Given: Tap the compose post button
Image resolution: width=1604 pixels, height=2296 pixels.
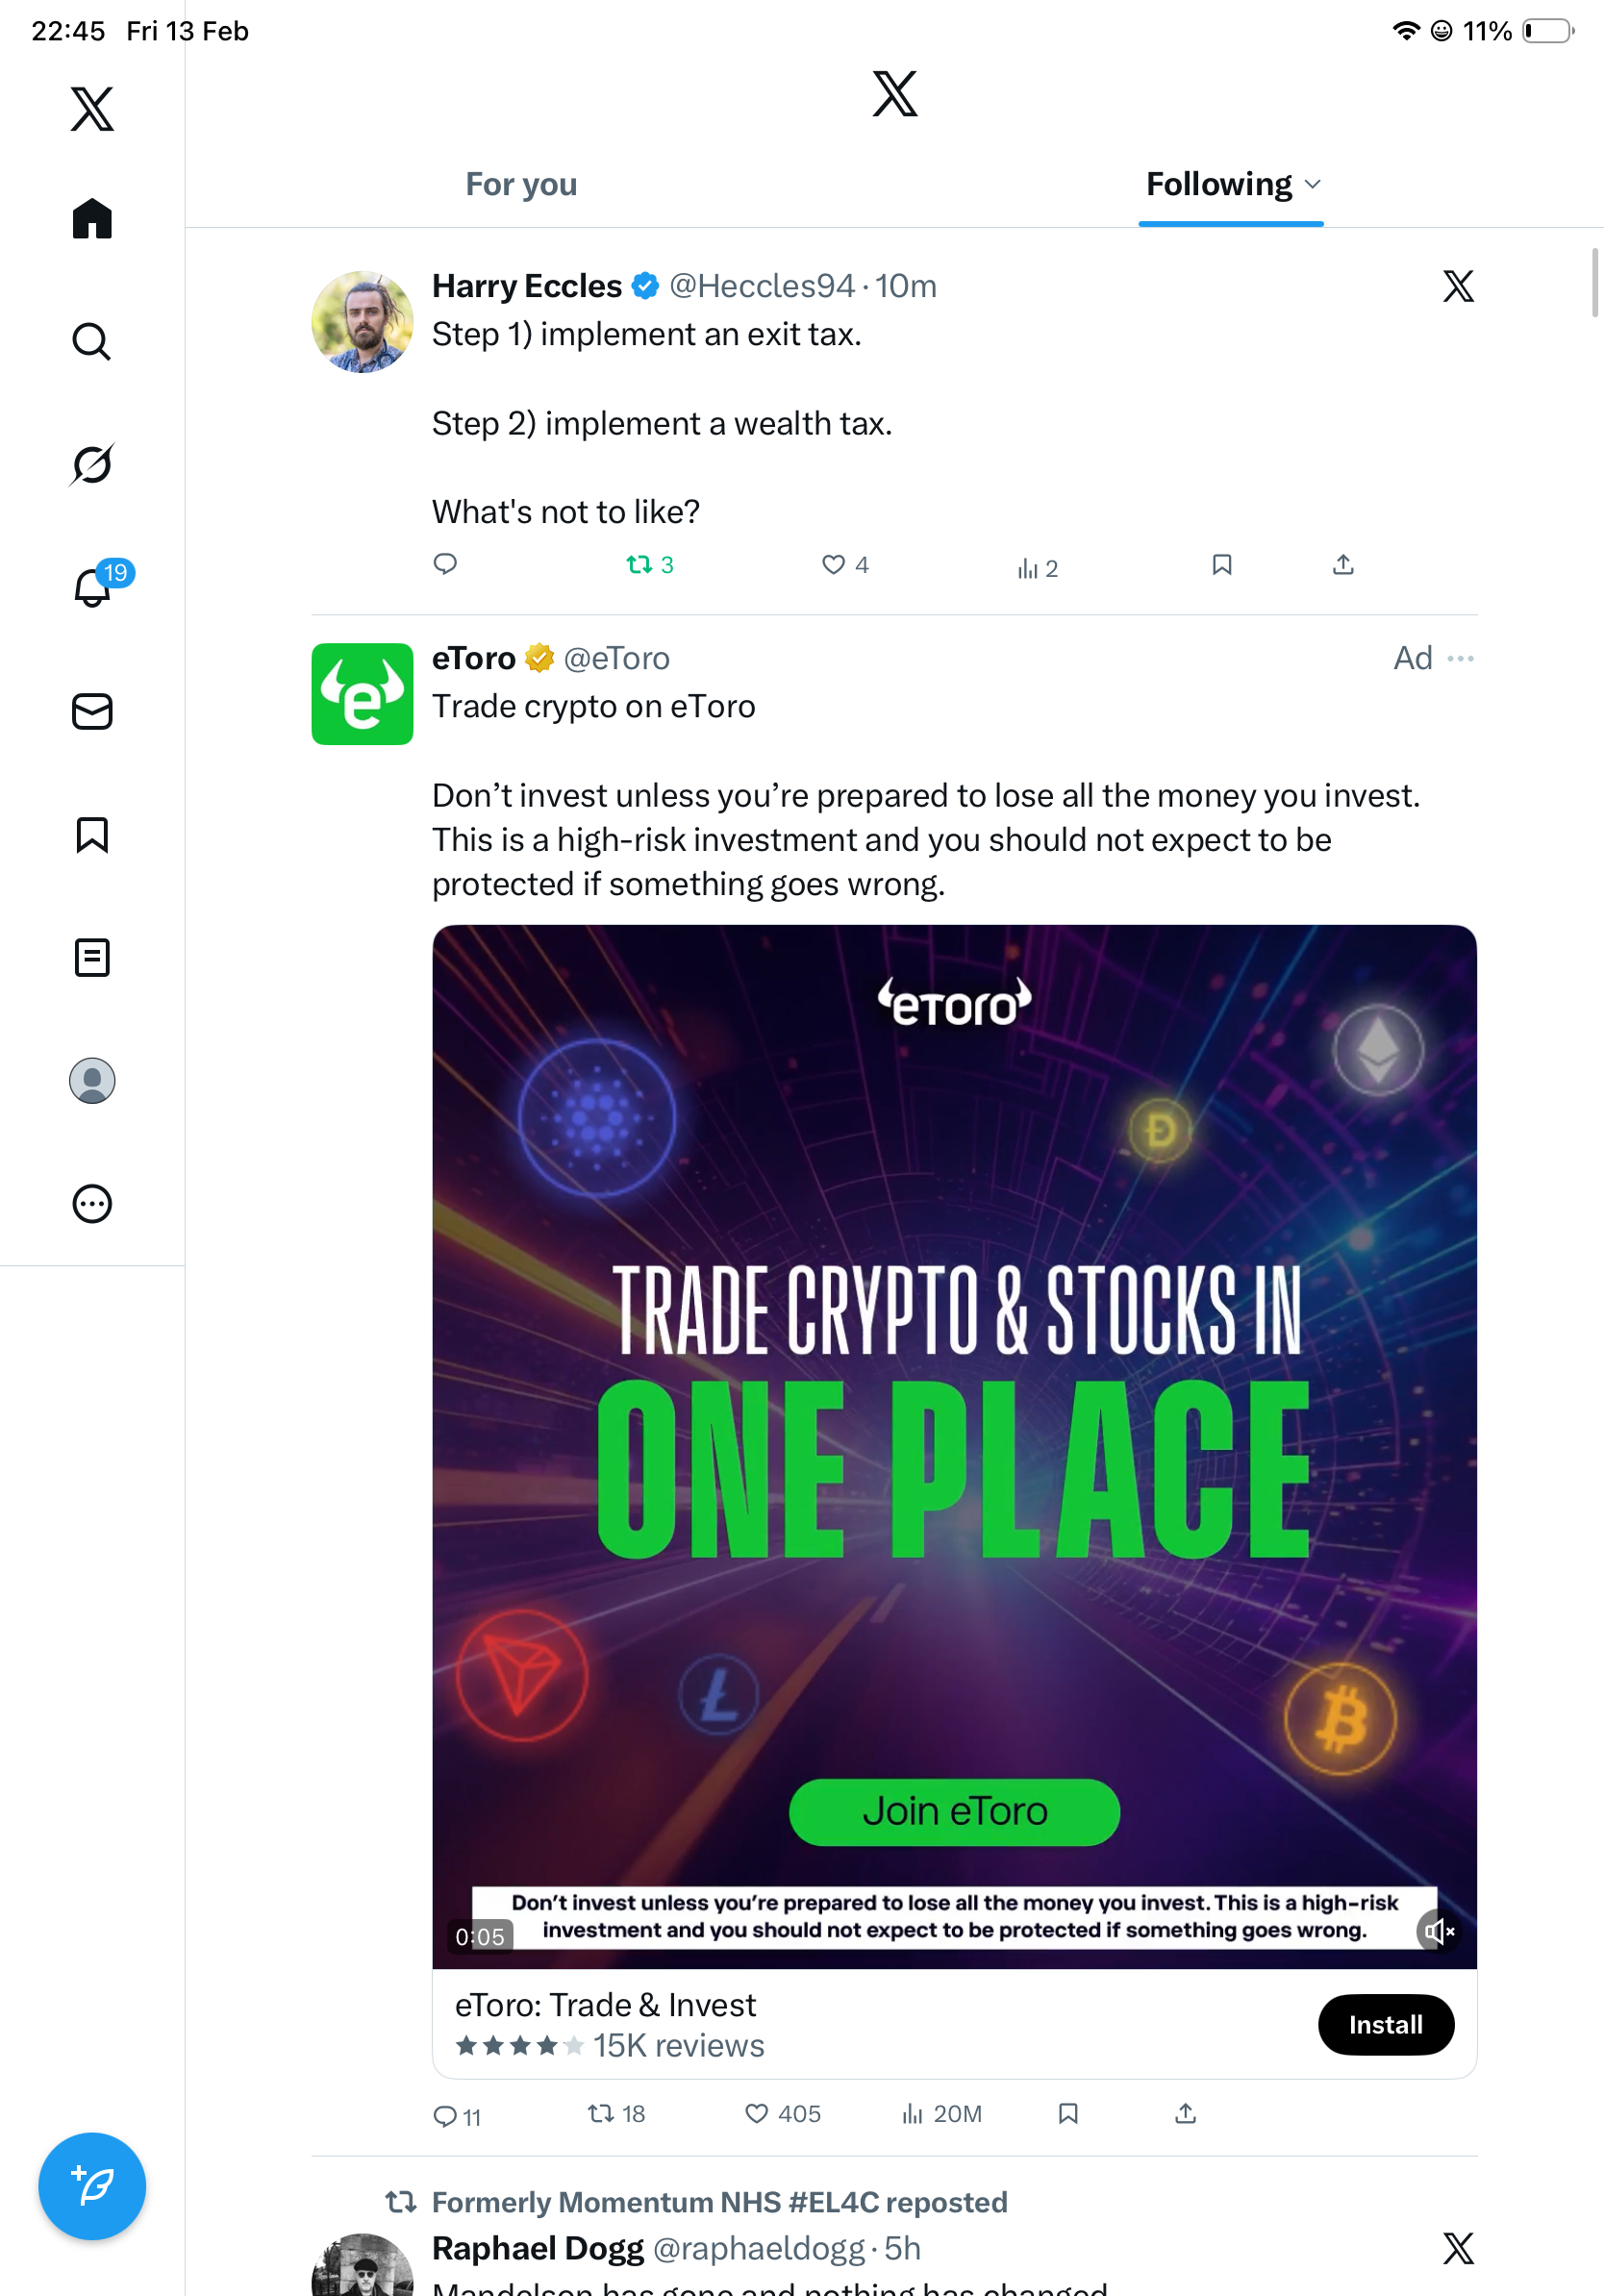Looking at the screenshot, I should coord(91,2186).
